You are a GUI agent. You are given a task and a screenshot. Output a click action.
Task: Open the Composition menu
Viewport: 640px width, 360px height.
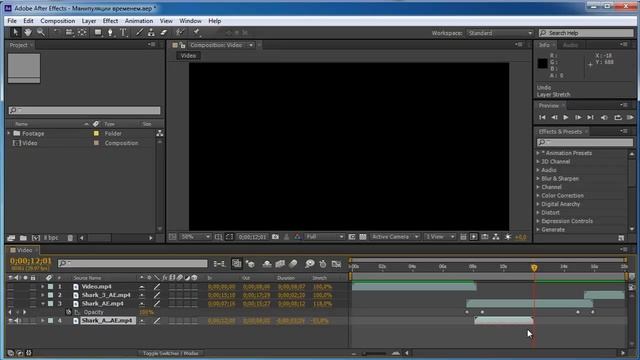coord(58,21)
